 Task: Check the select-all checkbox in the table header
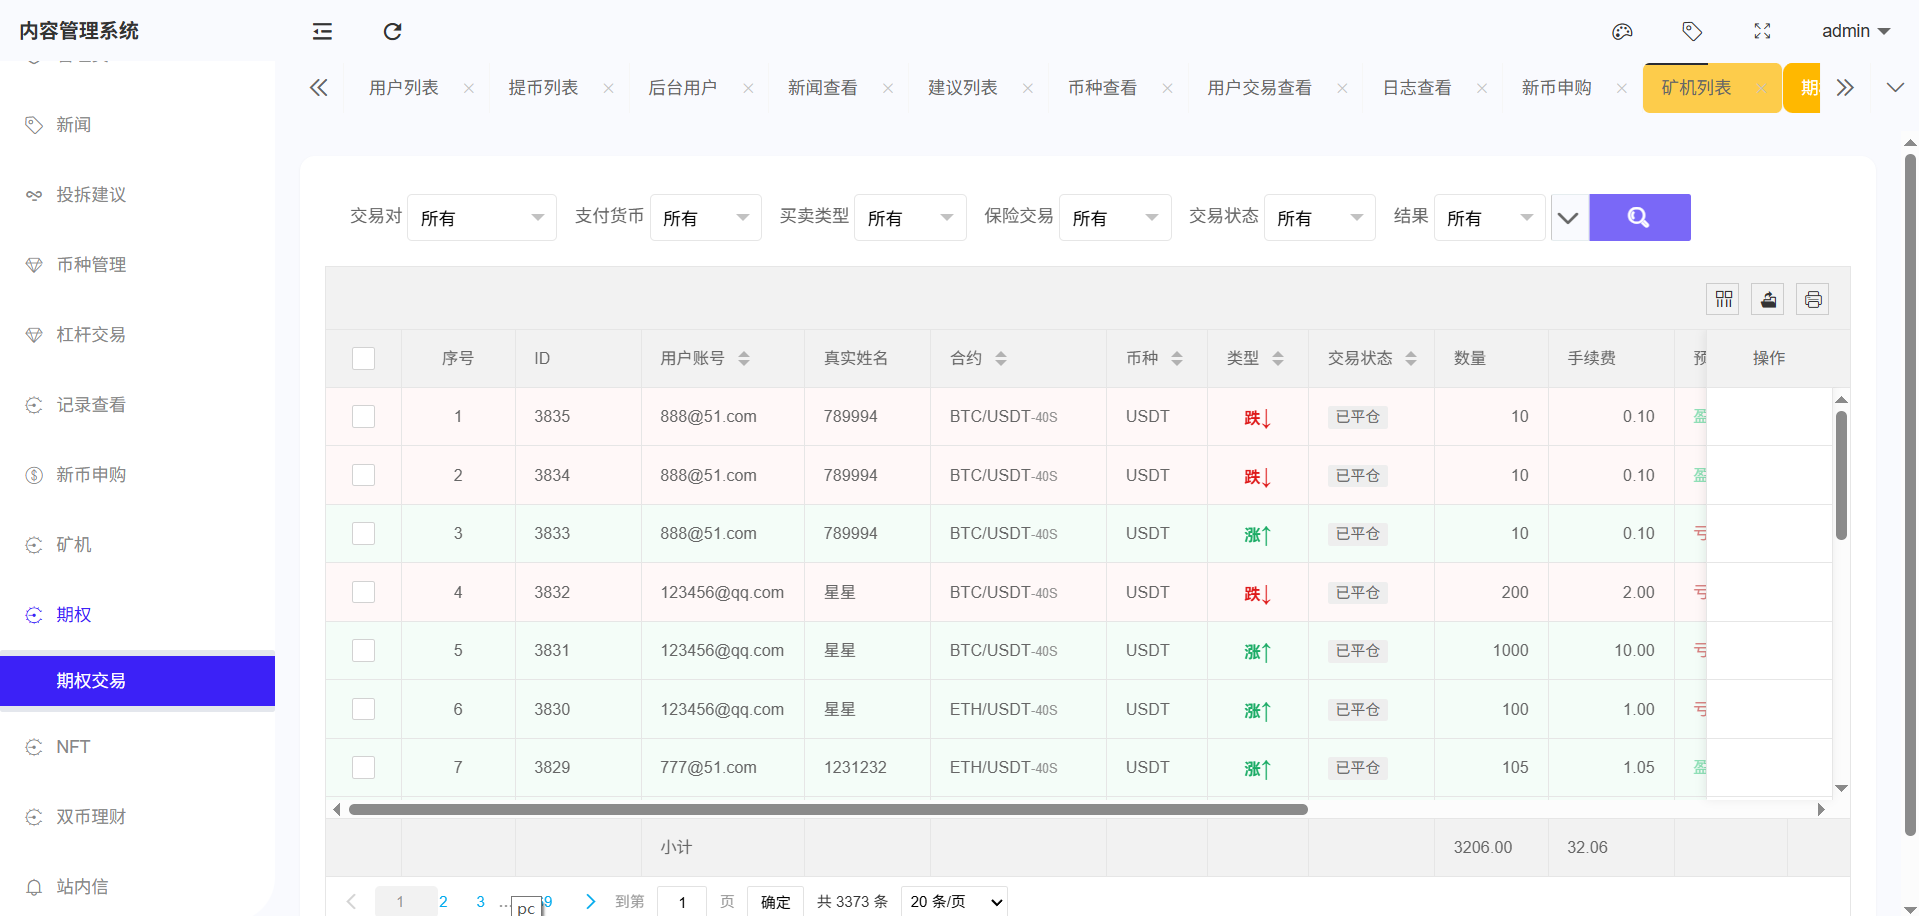(x=363, y=358)
